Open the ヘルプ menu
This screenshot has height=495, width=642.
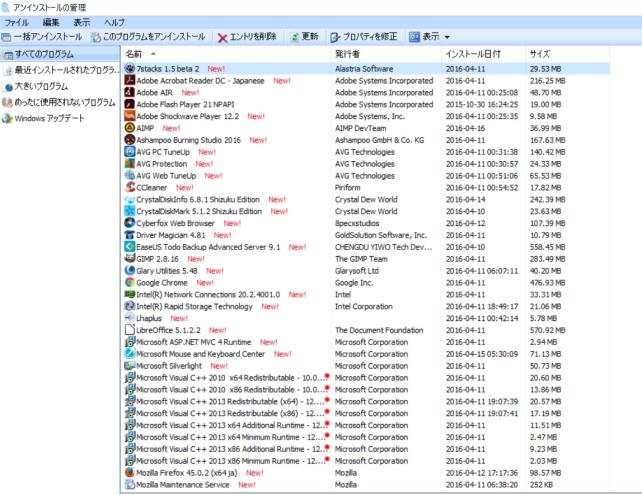click(114, 23)
